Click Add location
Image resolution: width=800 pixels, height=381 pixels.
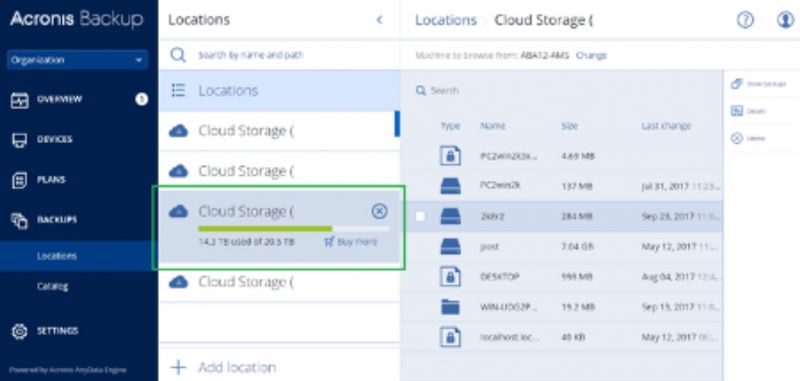coord(237,367)
